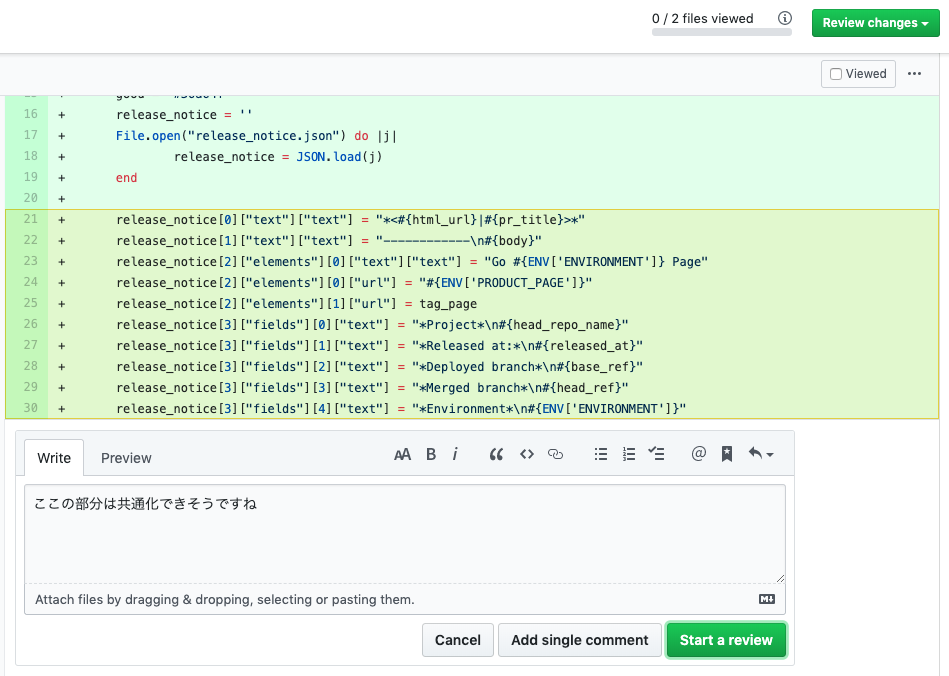Toggle italic text formatting
949x676 pixels.
coord(455,454)
